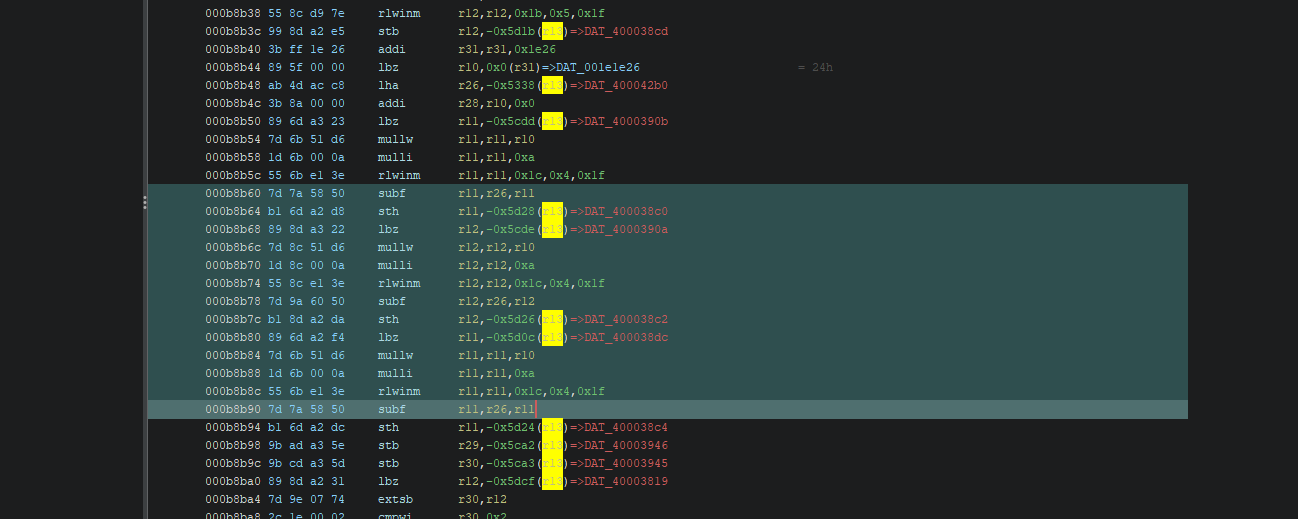The height and width of the screenshot is (519, 1298).
Task: Select the DAT_40003819 reference
Action: coord(626,482)
